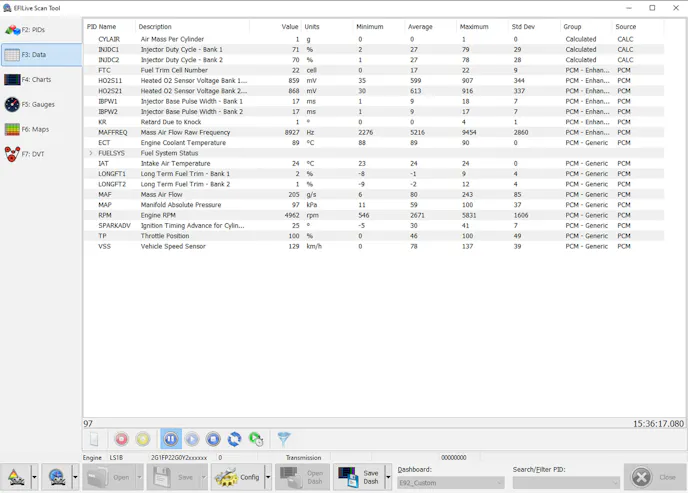The image size is (688, 493).
Task: Click the blue stop button
Action: pyautogui.click(x=213, y=439)
